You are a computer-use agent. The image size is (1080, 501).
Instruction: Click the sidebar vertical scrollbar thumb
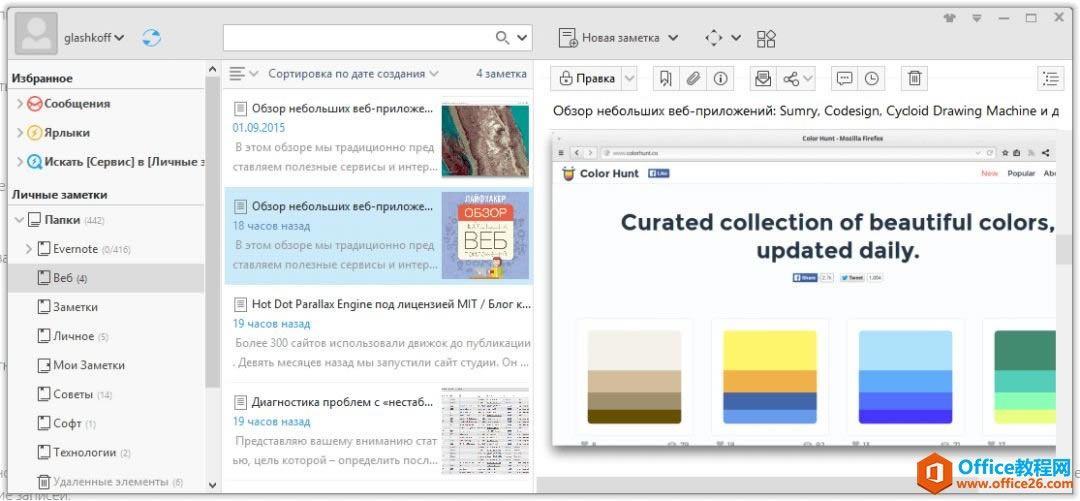(212, 231)
